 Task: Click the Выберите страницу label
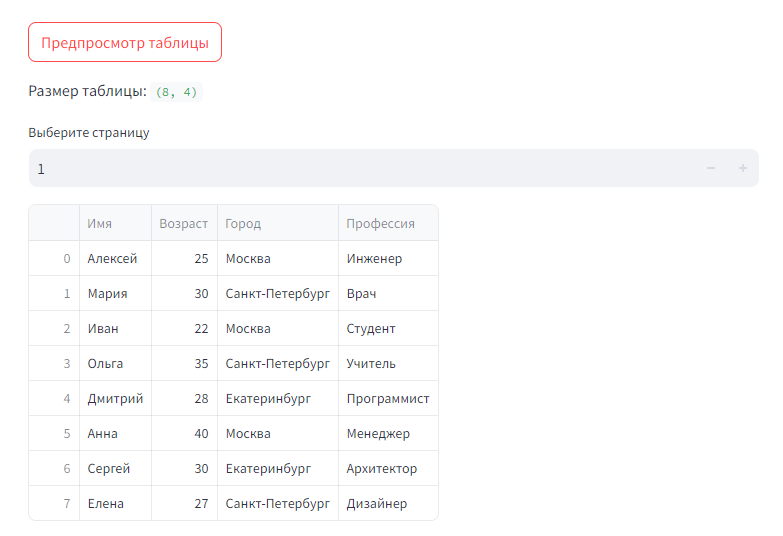tap(89, 132)
